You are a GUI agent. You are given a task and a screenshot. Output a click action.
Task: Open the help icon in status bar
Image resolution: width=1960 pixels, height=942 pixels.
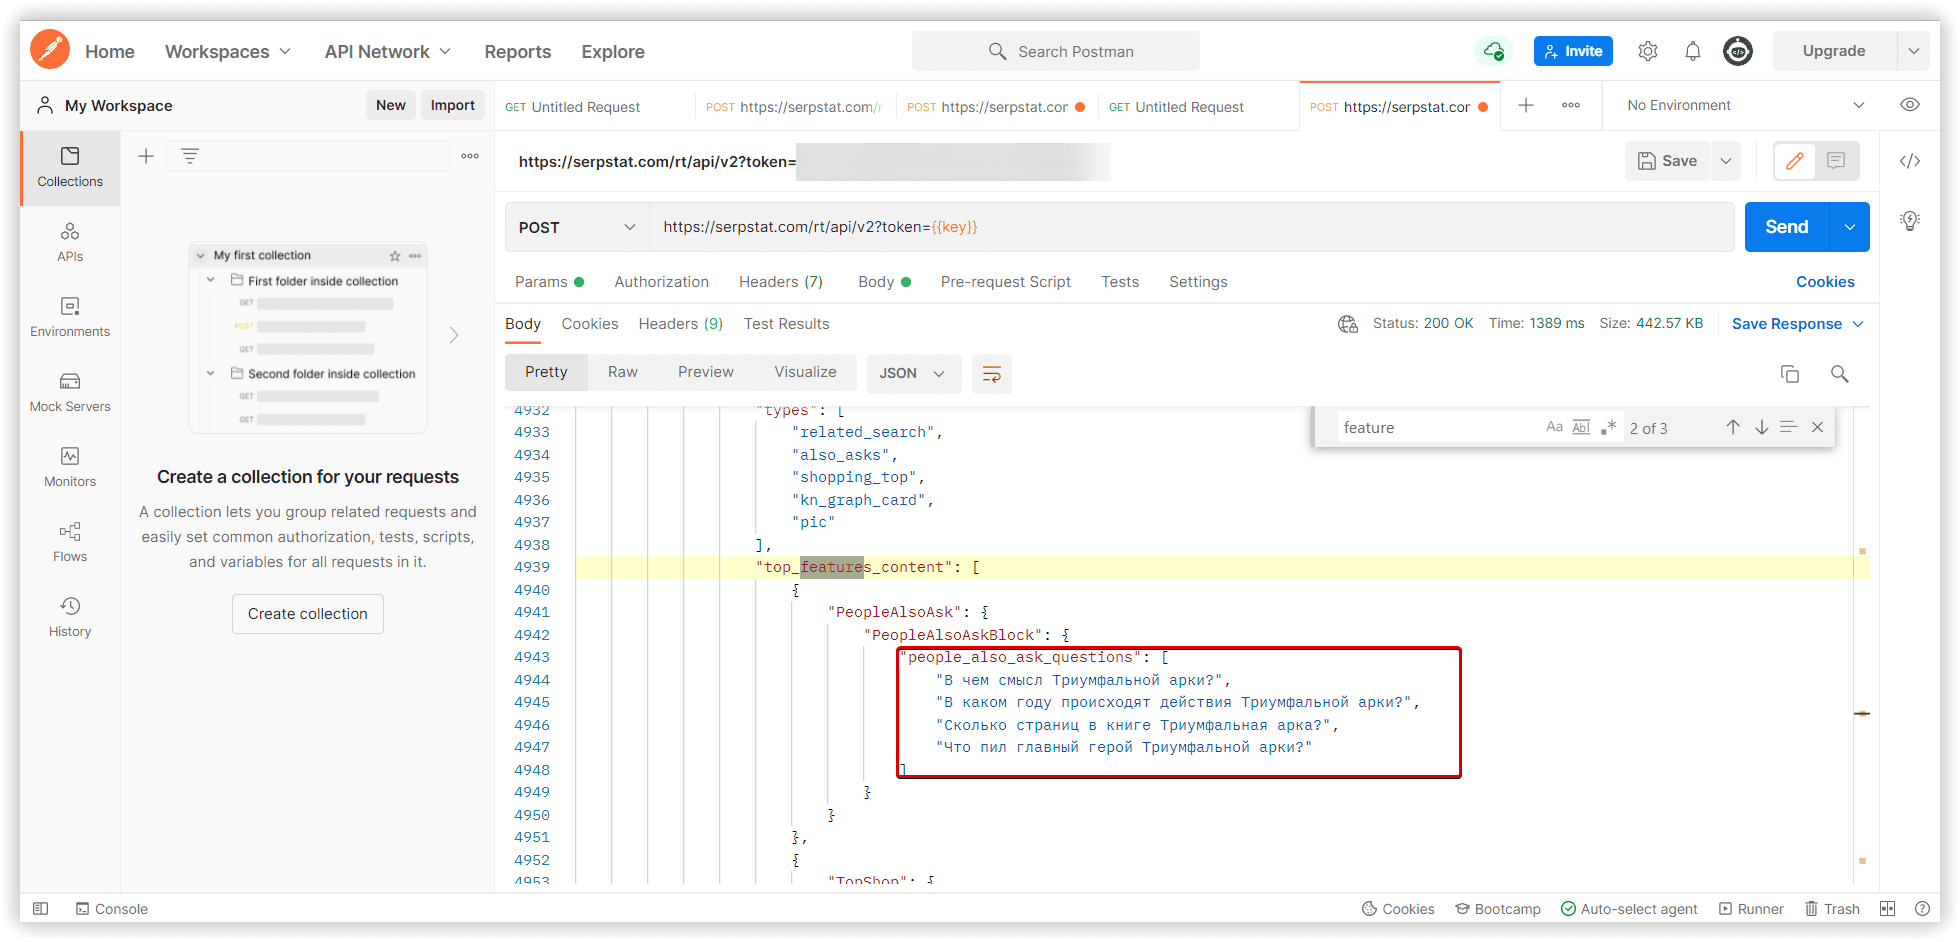[1922, 909]
